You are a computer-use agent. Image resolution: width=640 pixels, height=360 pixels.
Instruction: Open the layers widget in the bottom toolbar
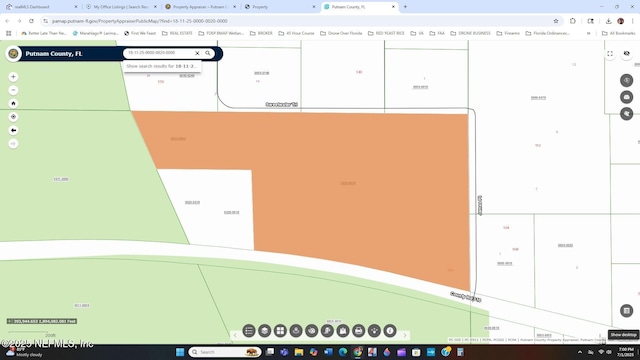(264, 331)
